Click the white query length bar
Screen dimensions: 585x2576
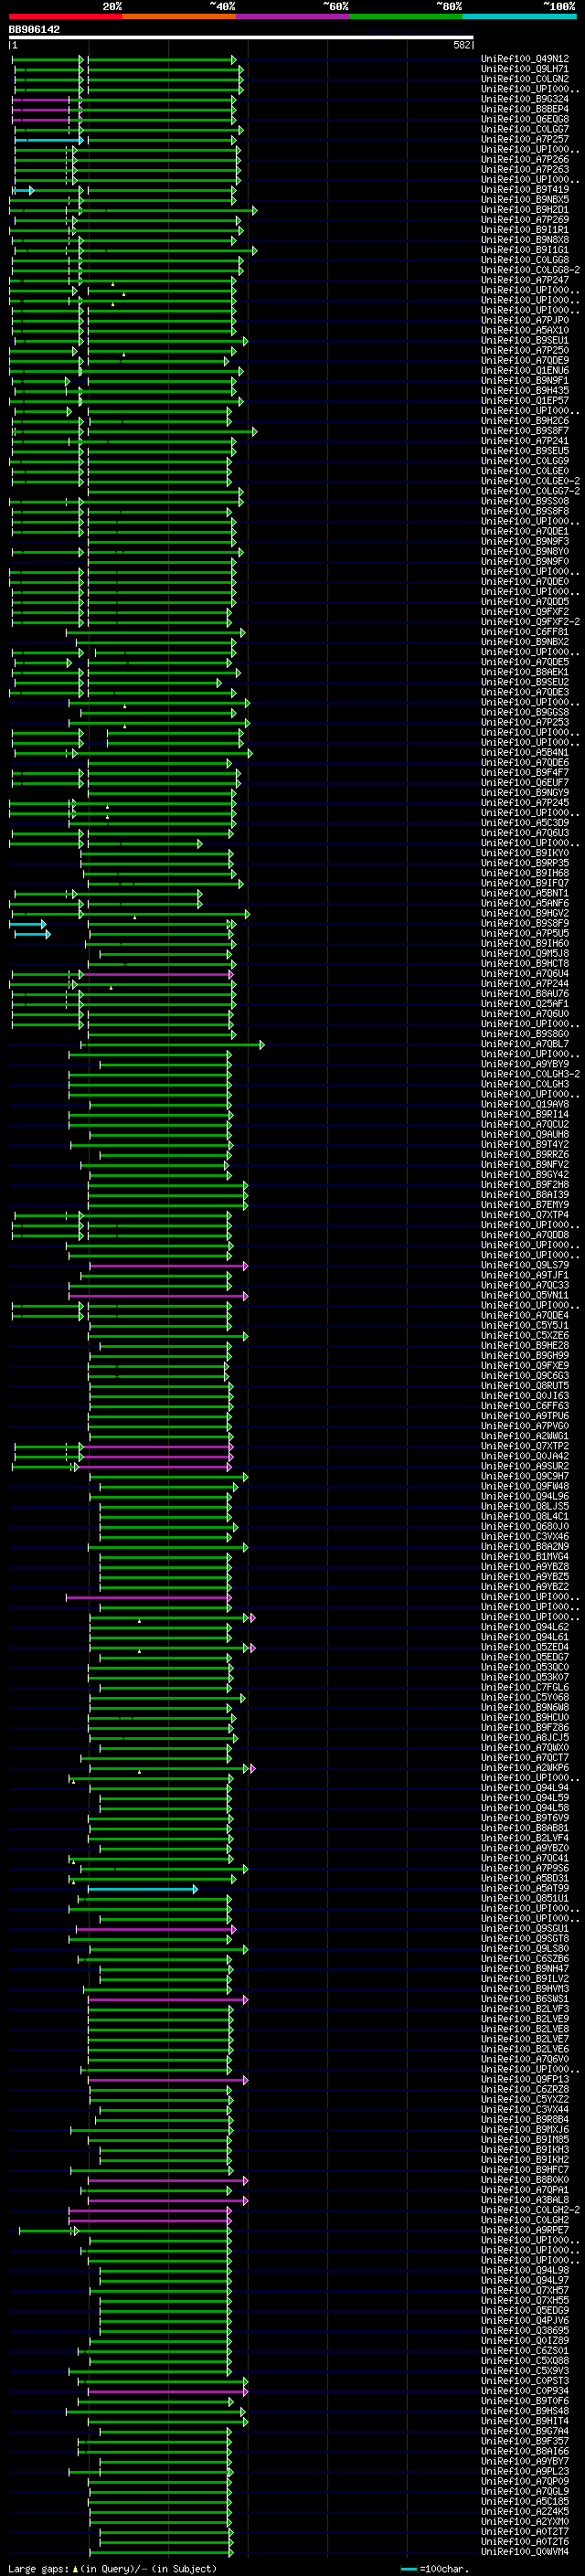pyautogui.click(x=241, y=37)
